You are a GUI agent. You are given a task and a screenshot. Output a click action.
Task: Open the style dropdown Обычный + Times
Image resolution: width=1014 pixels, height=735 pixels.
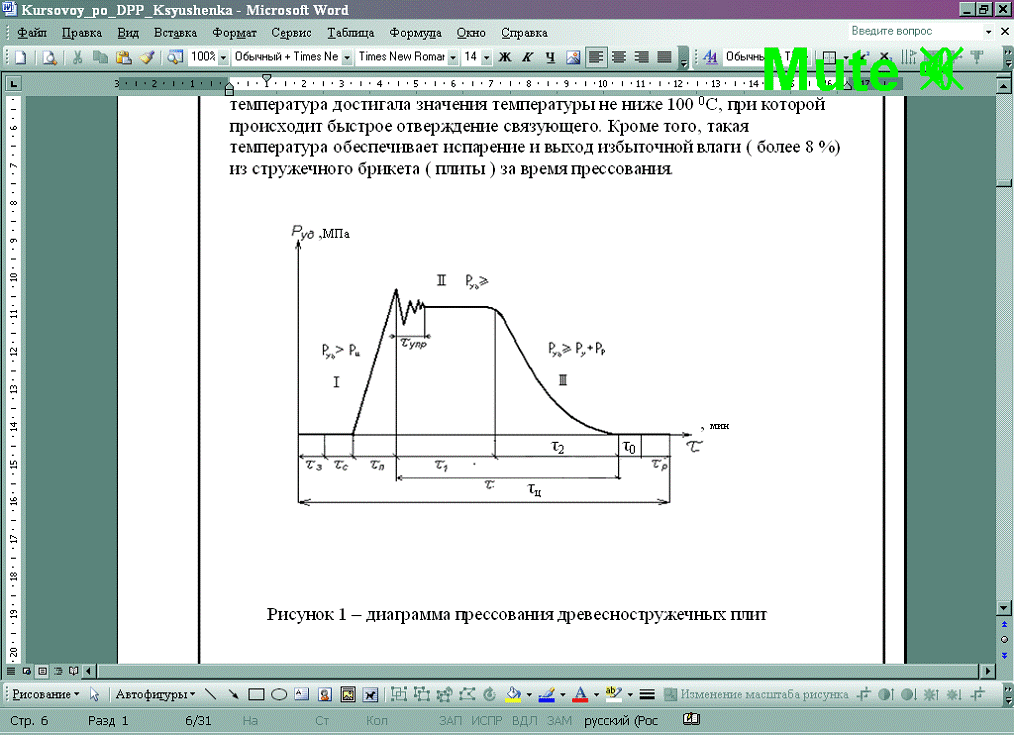pyautogui.click(x=347, y=58)
